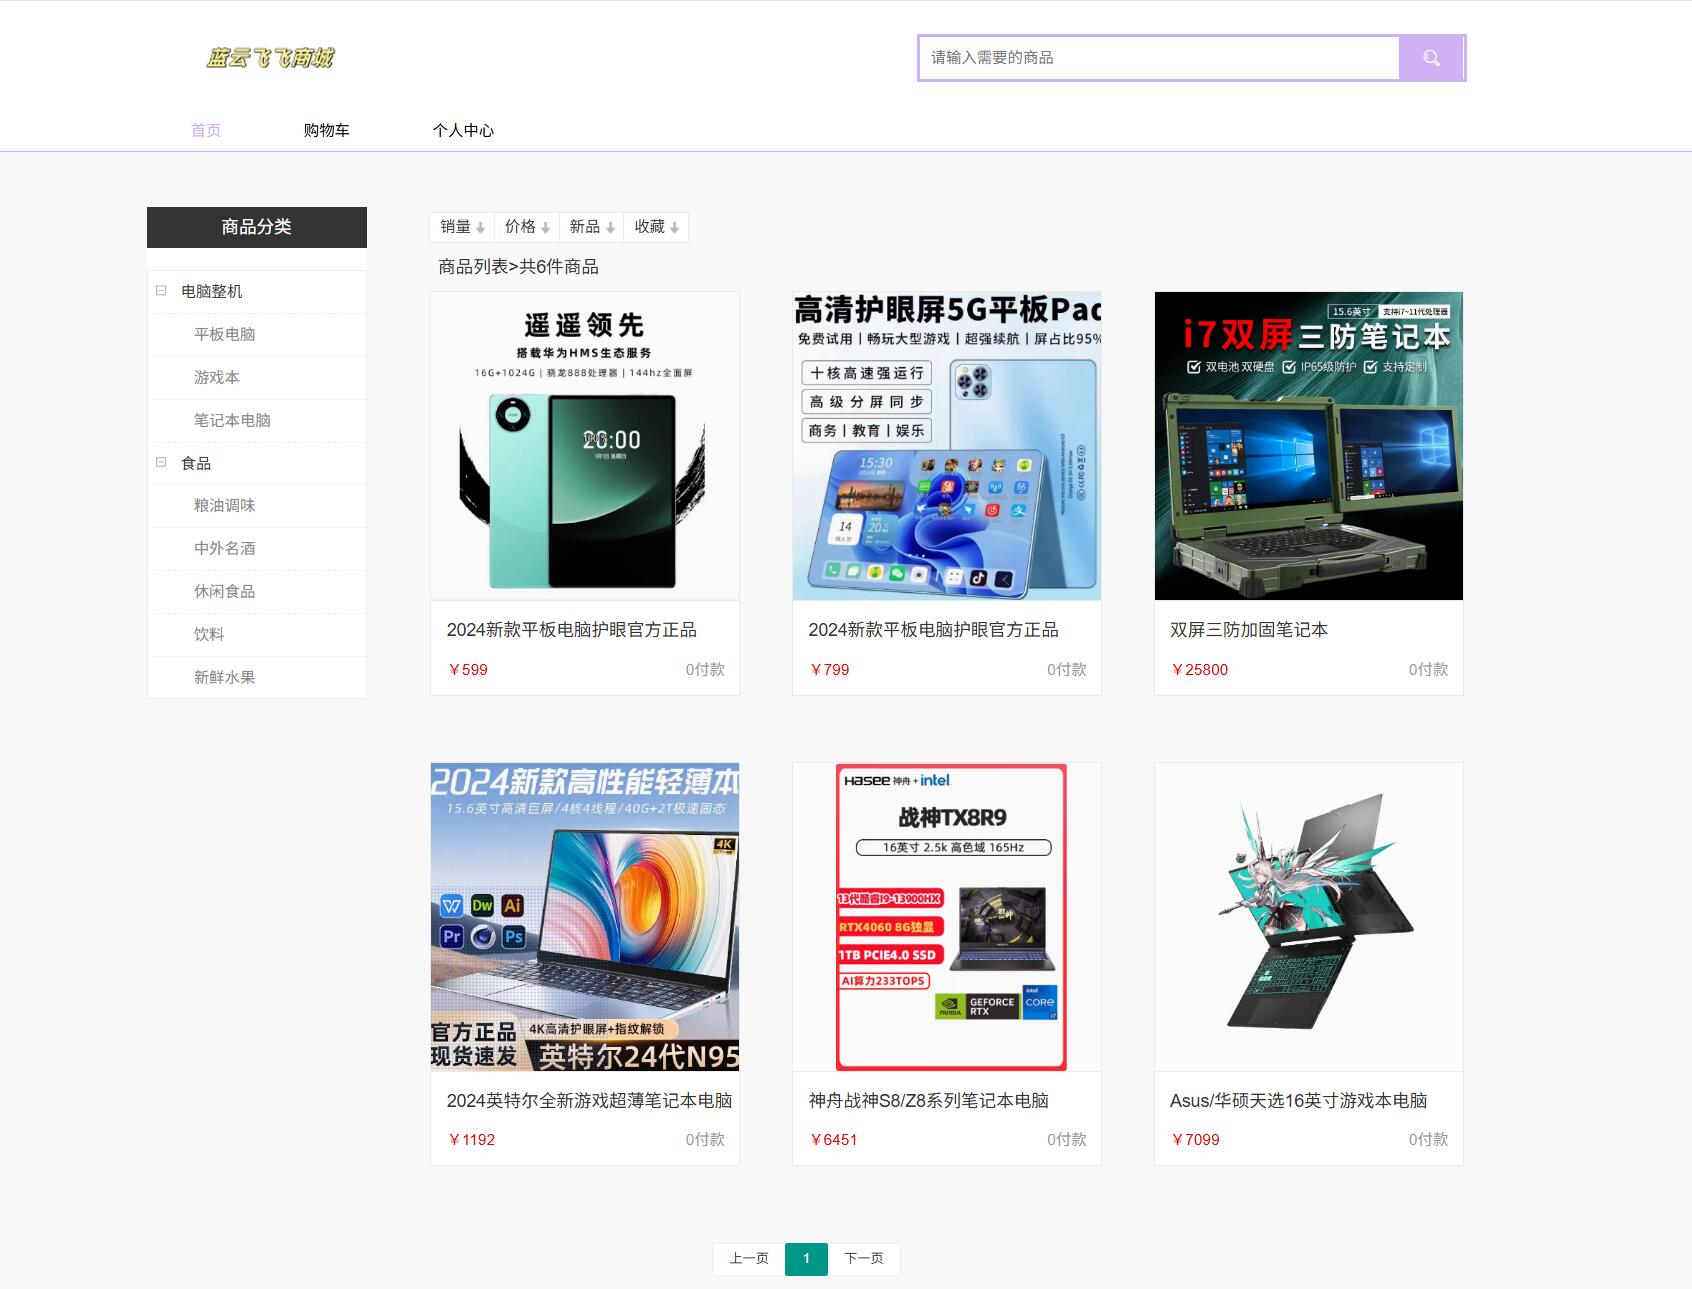Open the 饮料 subcategory

click(209, 634)
